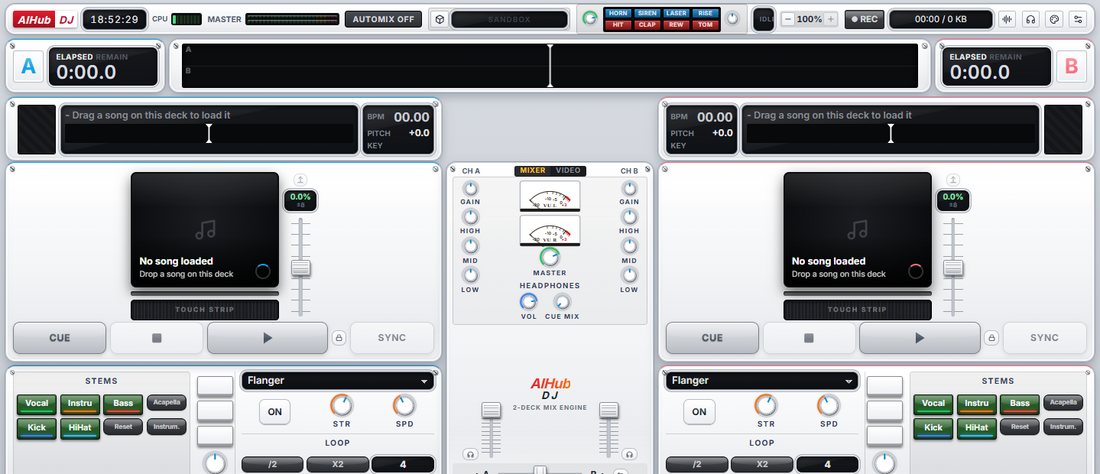This screenshot has width=1100, height=474.
Task: Toggle the Bass stem on deck A
Action: (123, 404)
